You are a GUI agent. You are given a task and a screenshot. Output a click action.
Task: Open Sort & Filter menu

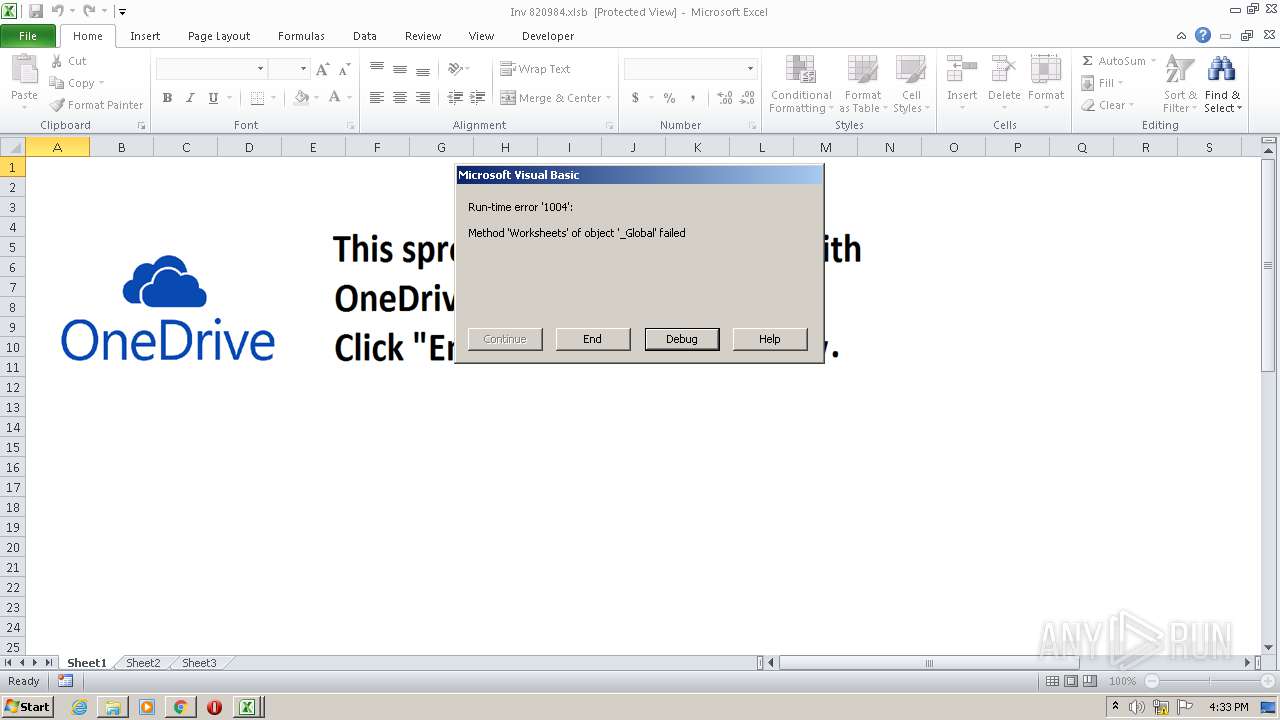(x=1180, y=85)
